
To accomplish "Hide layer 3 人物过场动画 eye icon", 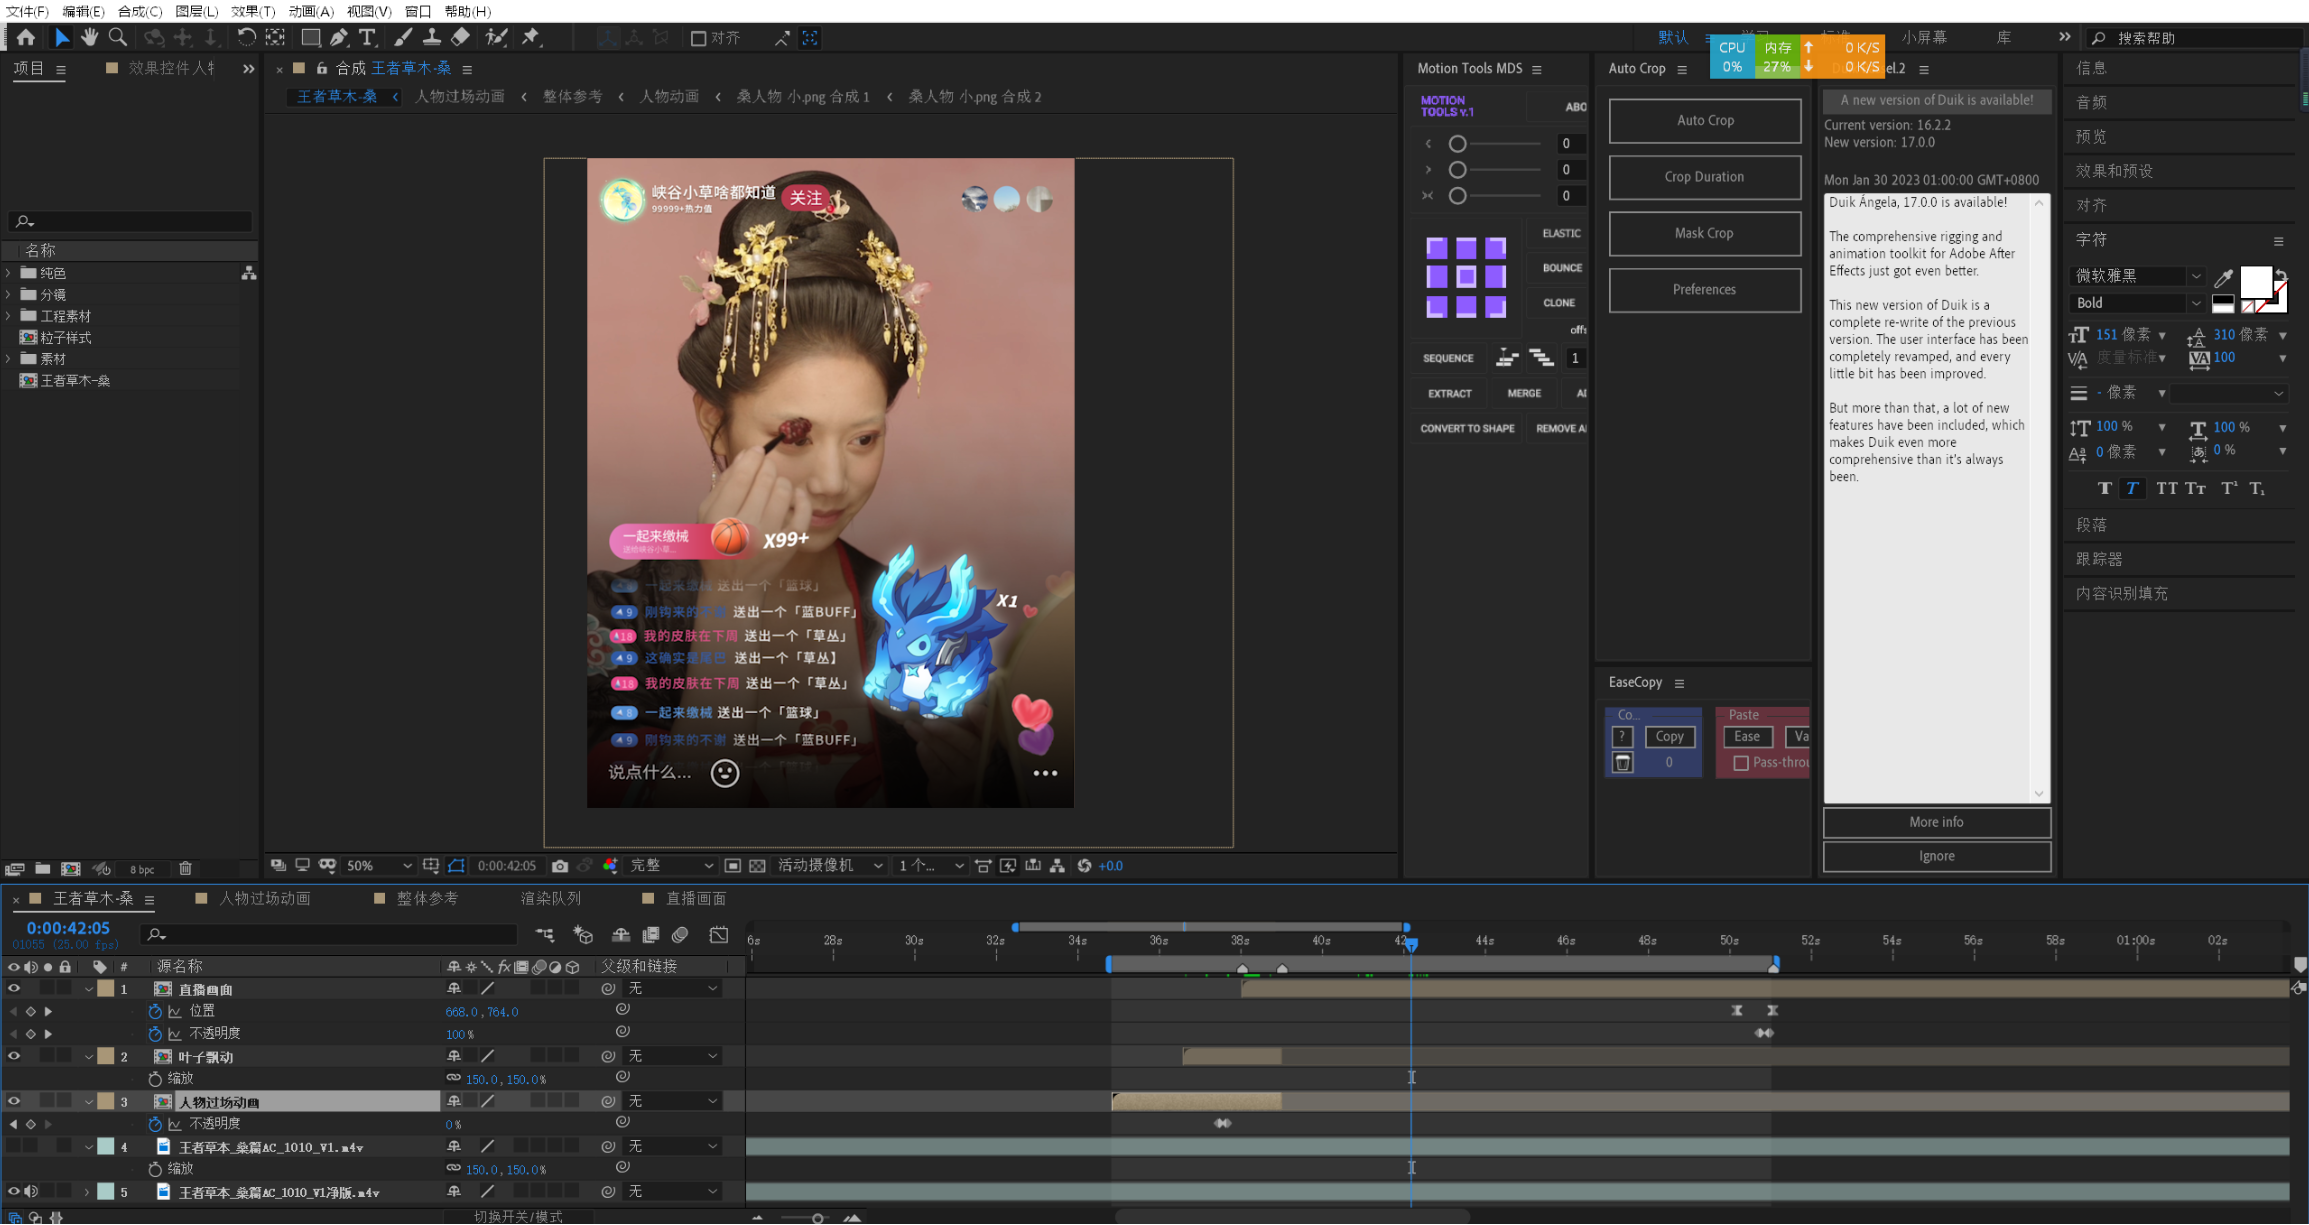I will point(14,1101).
